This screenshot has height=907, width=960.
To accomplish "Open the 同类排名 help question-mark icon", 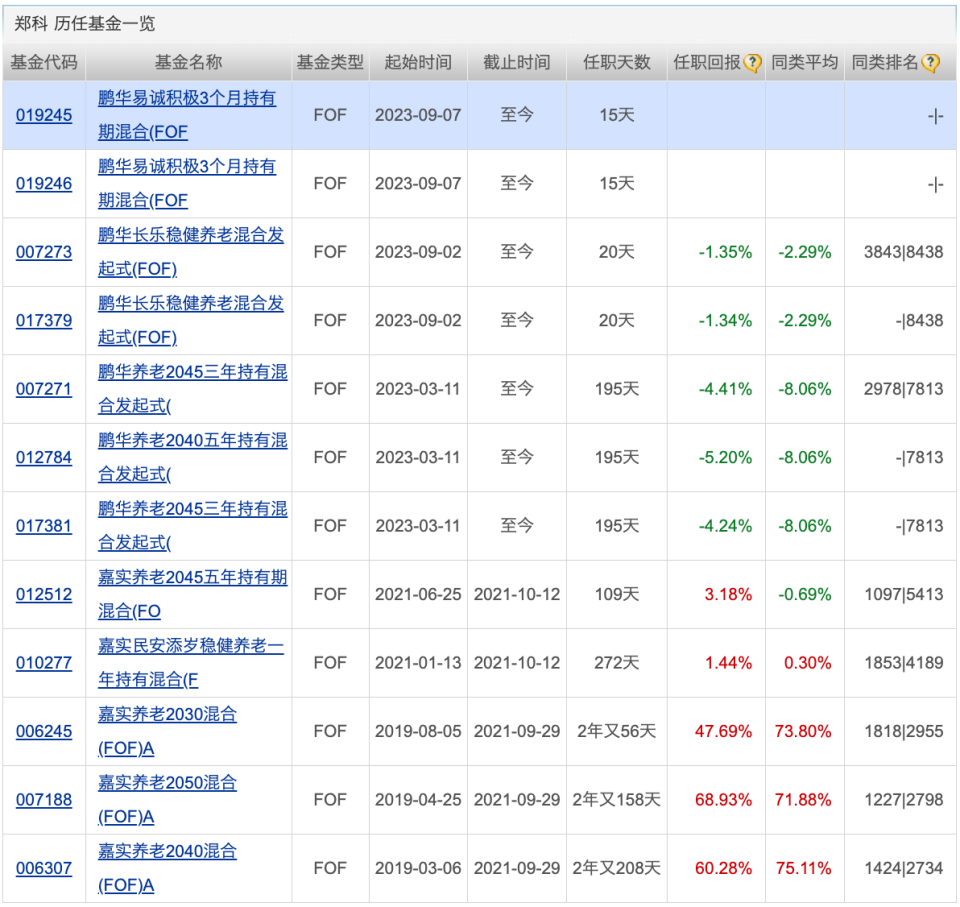I will coord(931,61).
